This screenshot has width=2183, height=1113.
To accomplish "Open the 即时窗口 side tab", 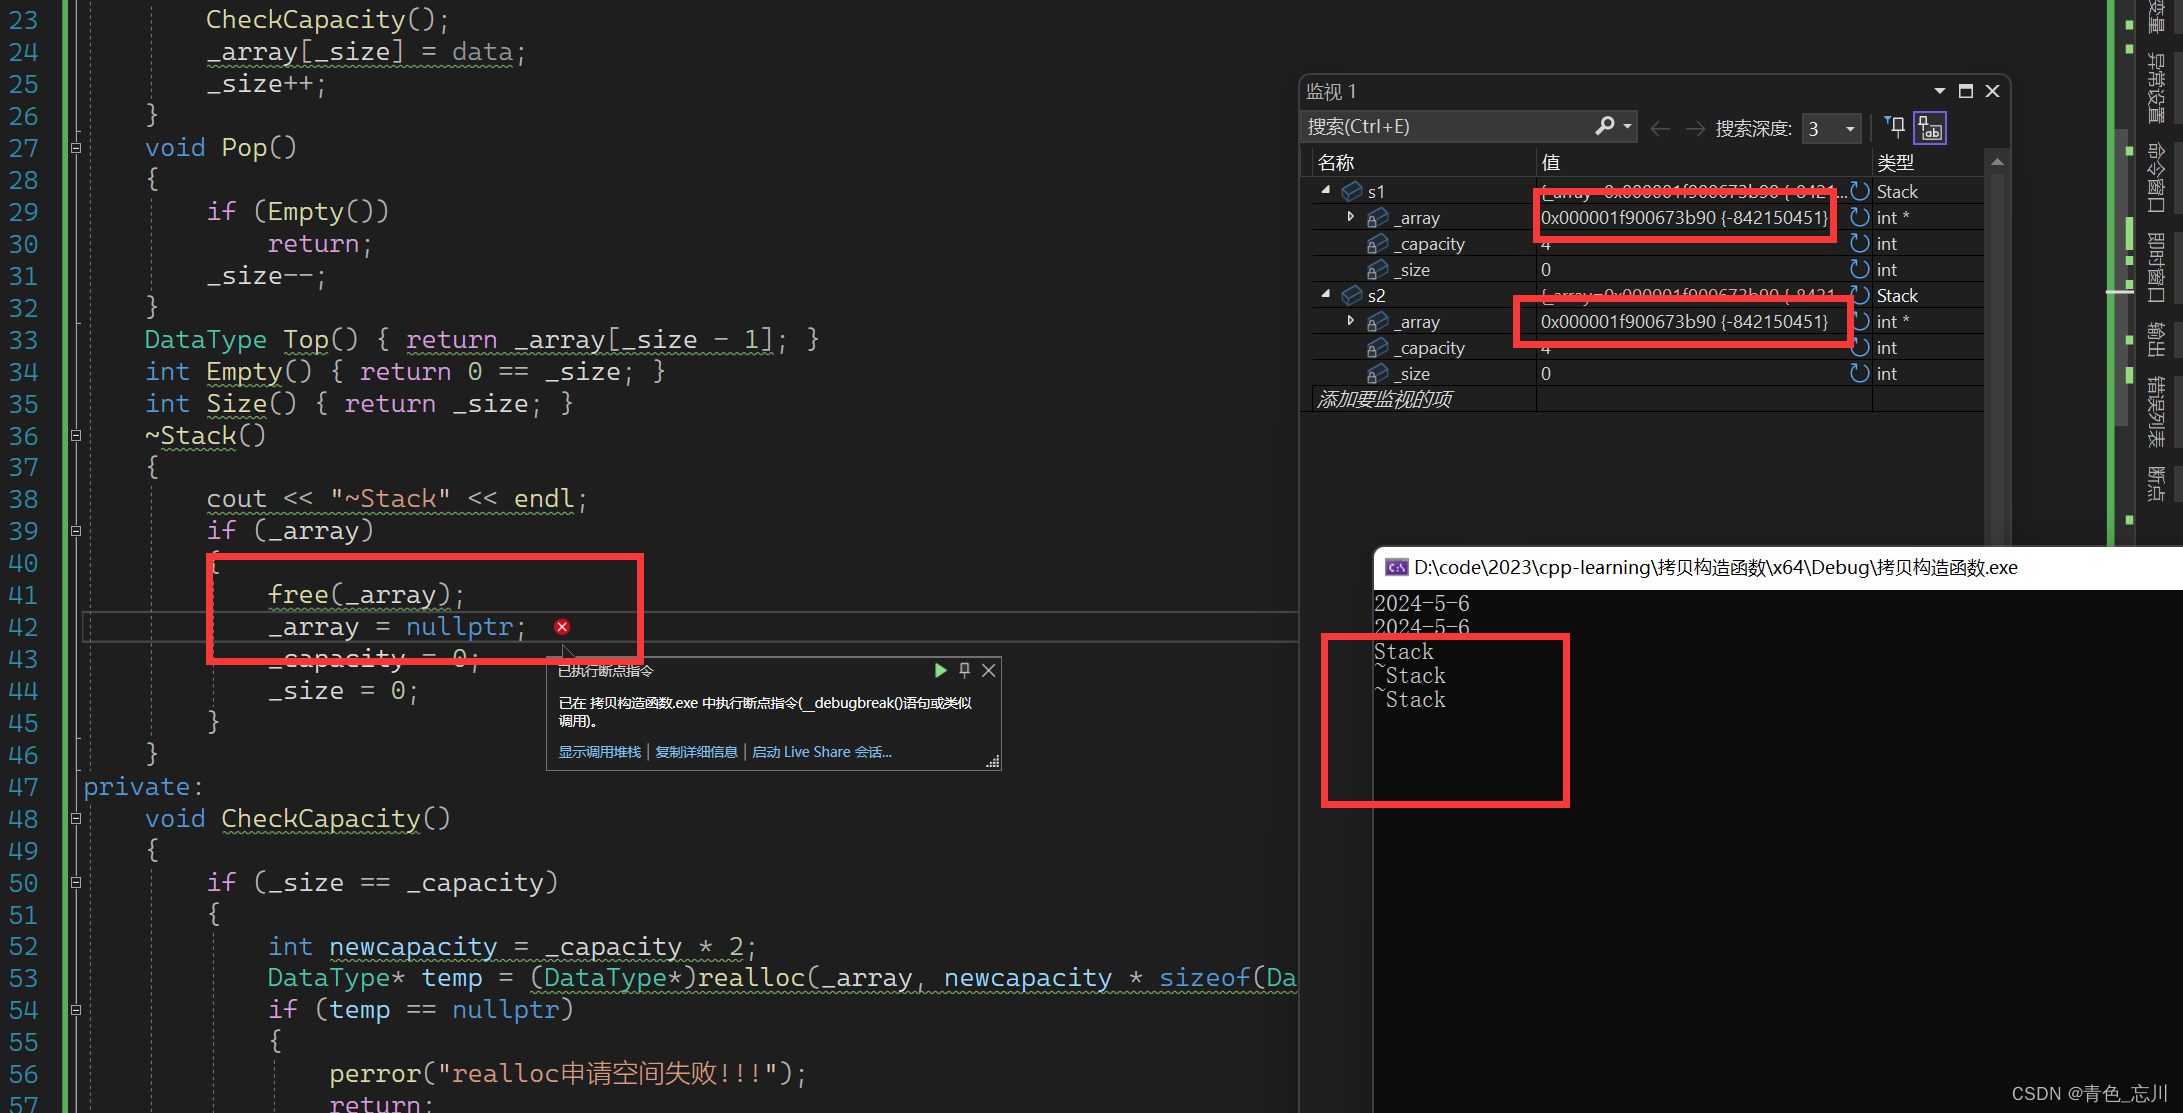I will (x=2156, y=267).
